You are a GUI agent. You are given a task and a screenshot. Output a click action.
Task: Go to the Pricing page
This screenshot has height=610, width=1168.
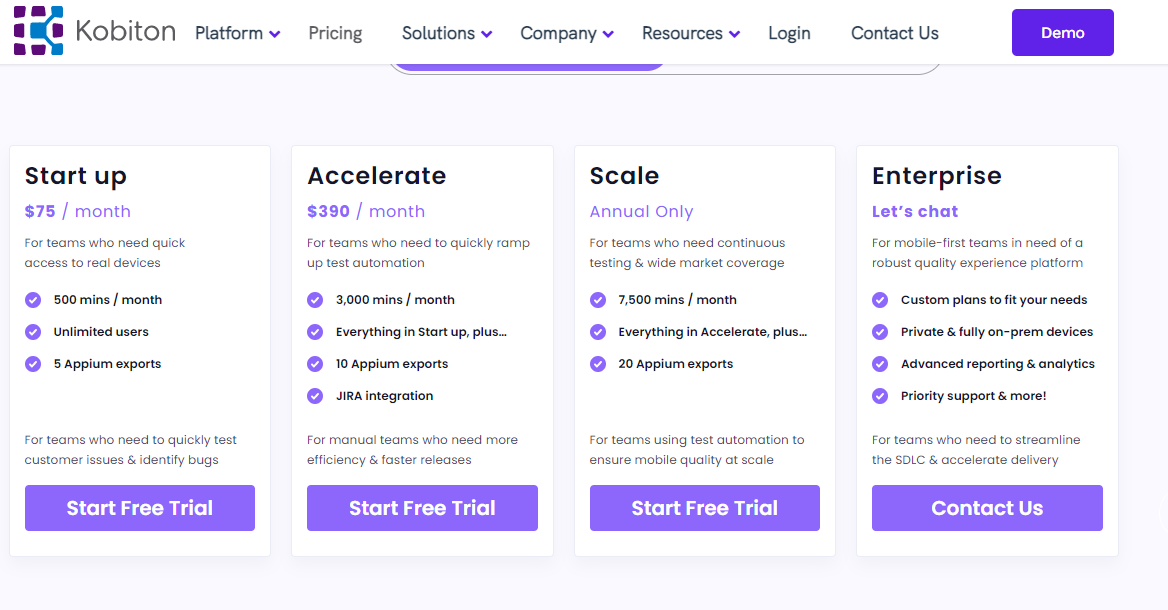click(335, 34)
